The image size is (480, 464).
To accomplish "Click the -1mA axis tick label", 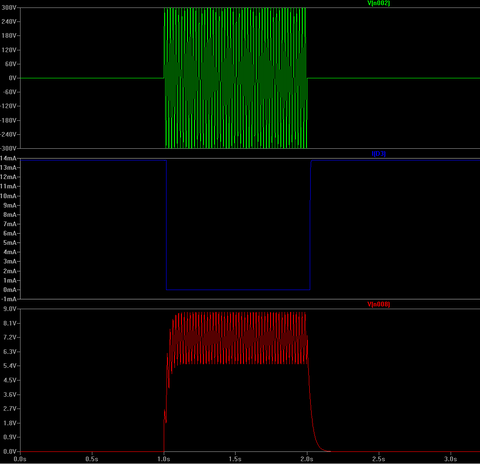I will pos(9,299).
